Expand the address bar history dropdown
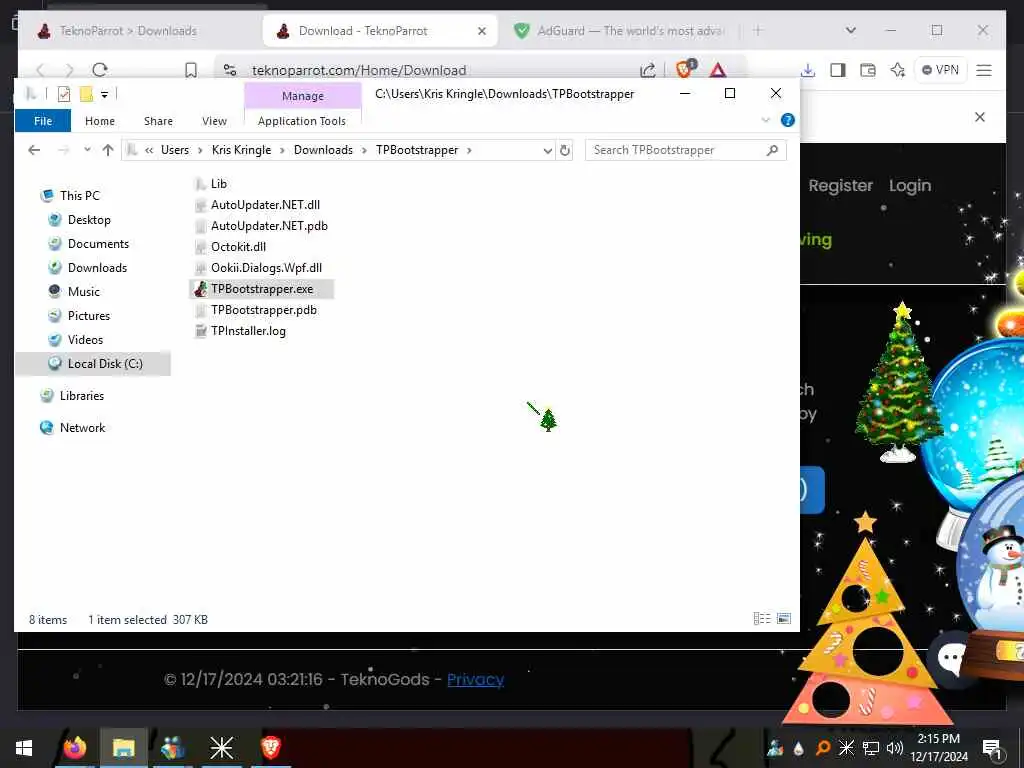1024x768 pixels. coord(547,150)
